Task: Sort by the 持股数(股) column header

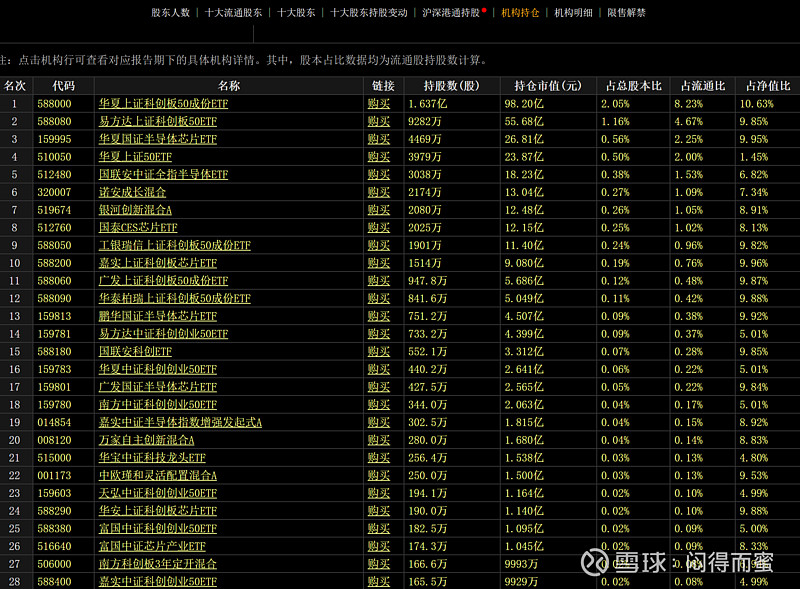Action: tap(452, 86)
